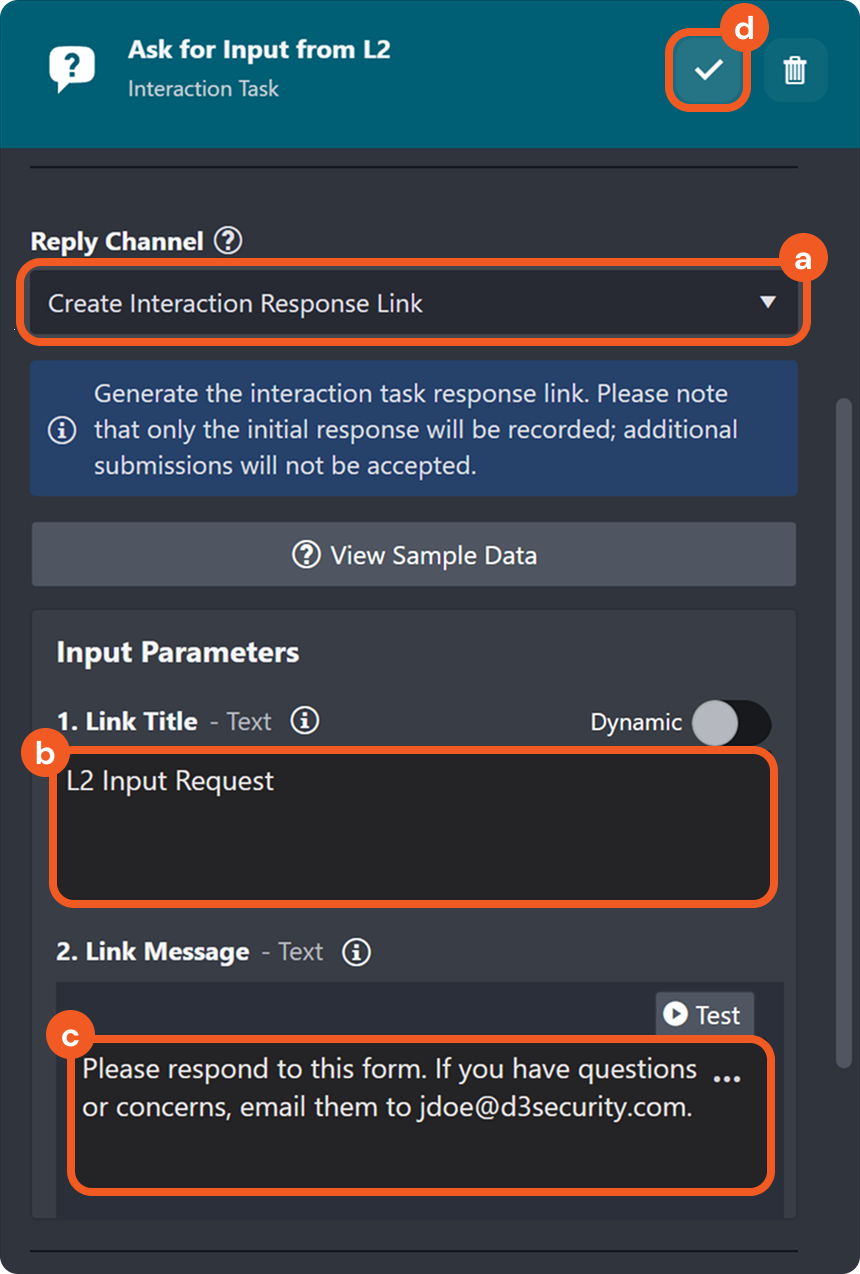Screen dimensions: 860x1274
Task: Delete the task using the trash icon
Action: tap(795, 70)
